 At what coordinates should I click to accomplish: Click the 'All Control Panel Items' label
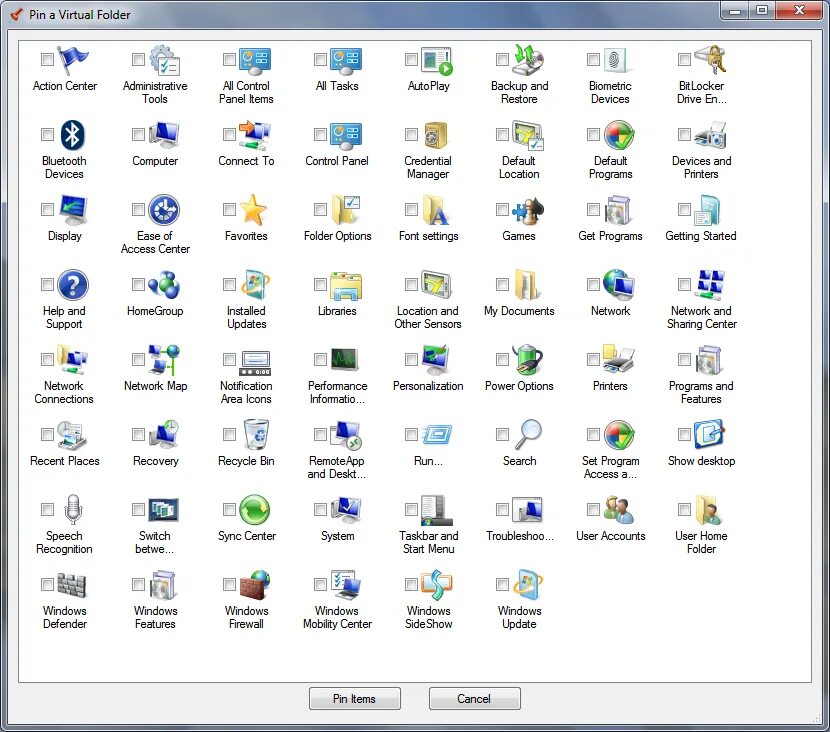tap(246, 92)
